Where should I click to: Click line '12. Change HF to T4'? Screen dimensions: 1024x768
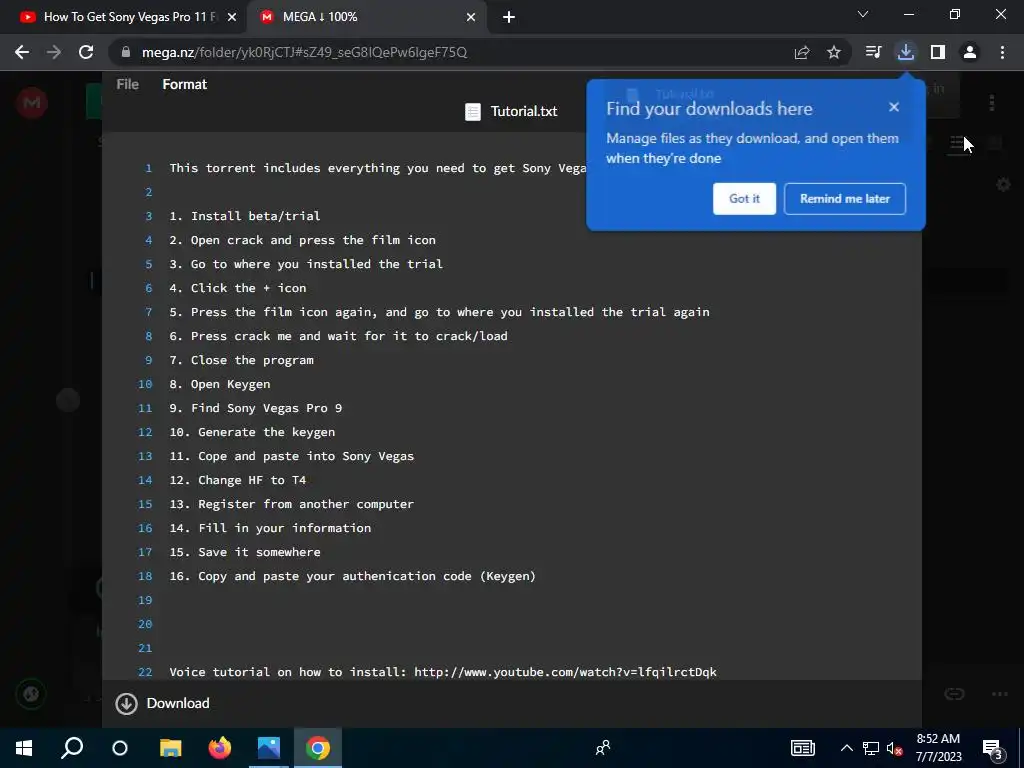pos(238,480)
